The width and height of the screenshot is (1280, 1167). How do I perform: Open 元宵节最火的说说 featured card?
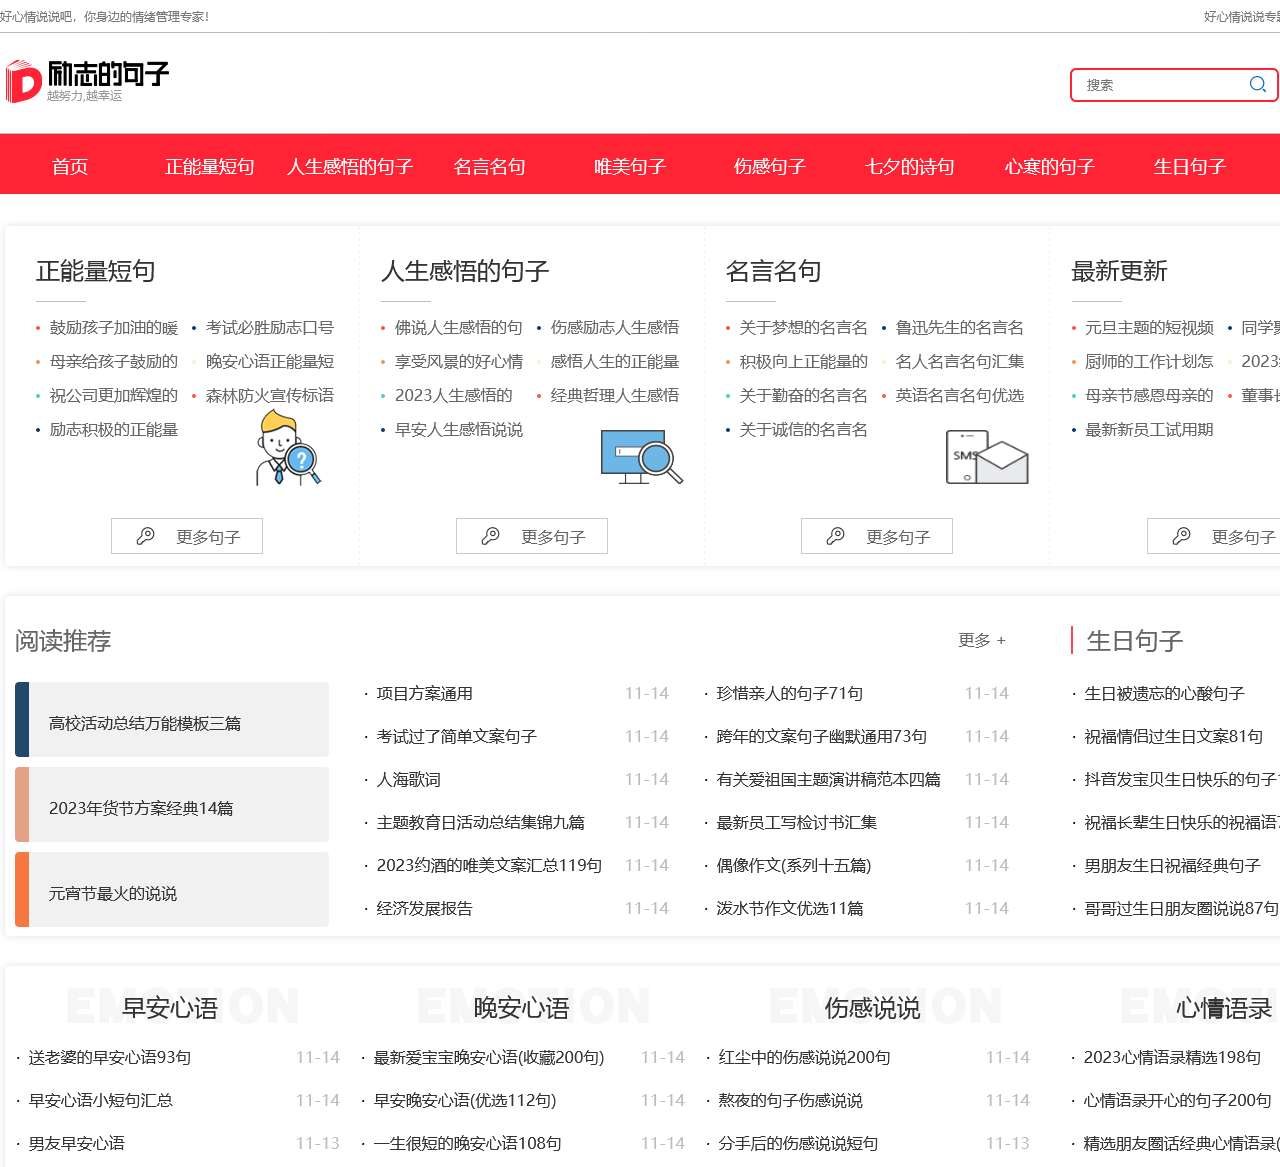[x=172, y=890]
